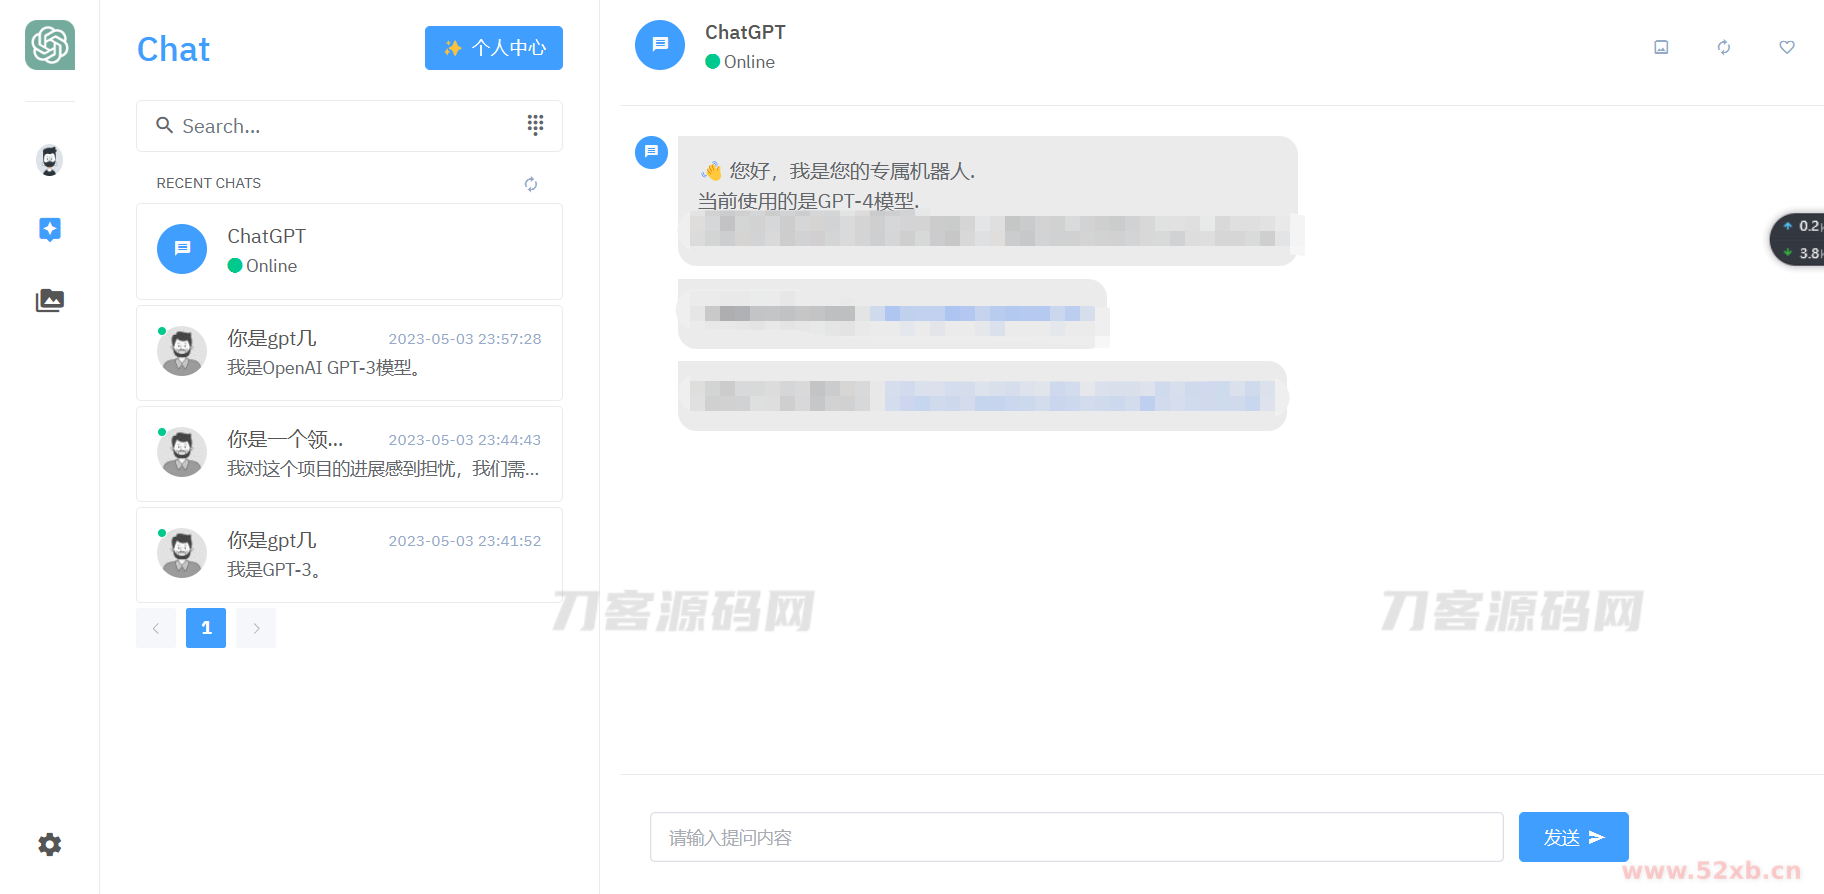This screenshot has height=894, width=1824.
Task: Click the search magnifier icon
Action: 165,125
